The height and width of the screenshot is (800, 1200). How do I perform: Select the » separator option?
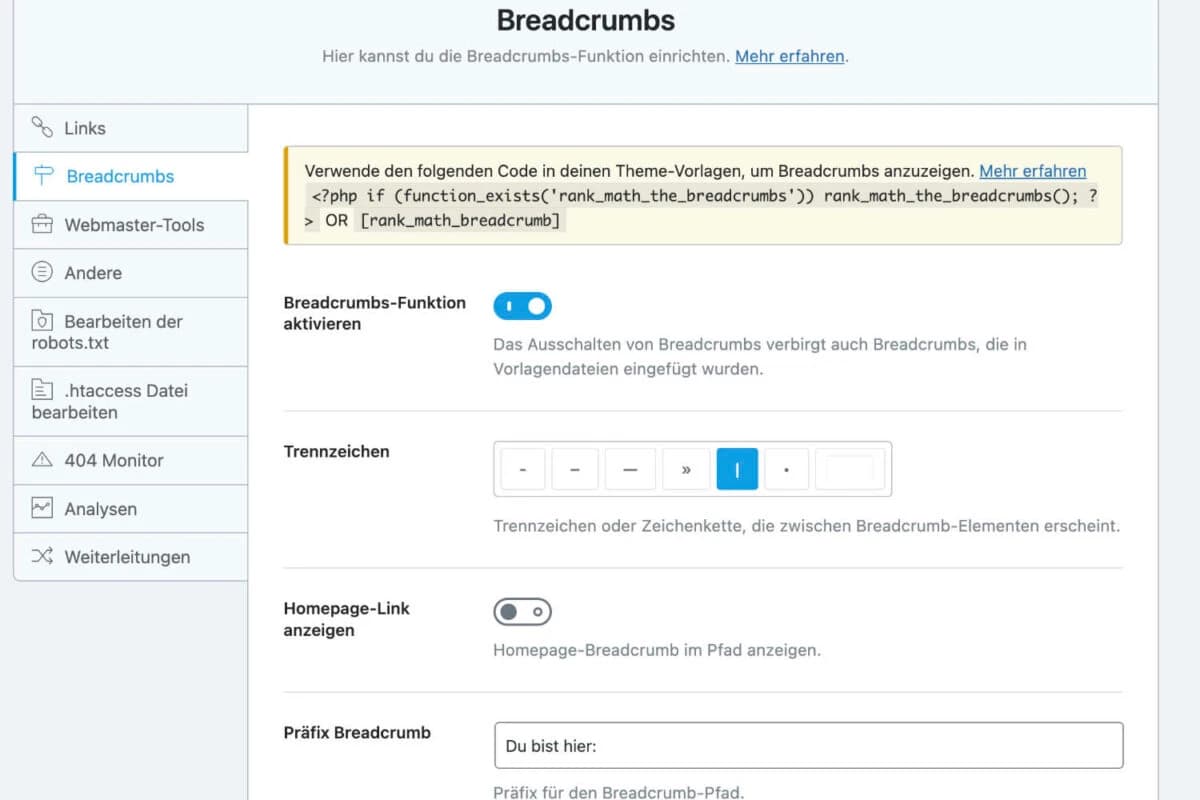tap(686, 469)
